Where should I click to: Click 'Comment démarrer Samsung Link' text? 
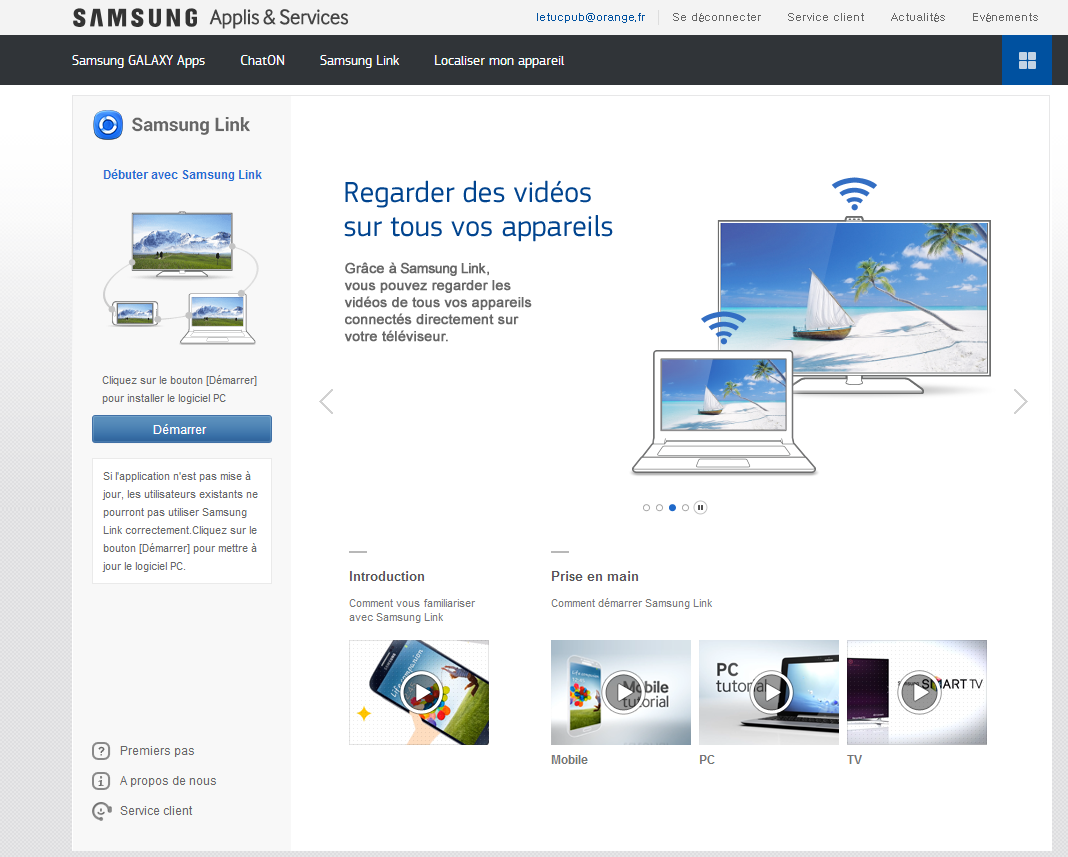631,604
